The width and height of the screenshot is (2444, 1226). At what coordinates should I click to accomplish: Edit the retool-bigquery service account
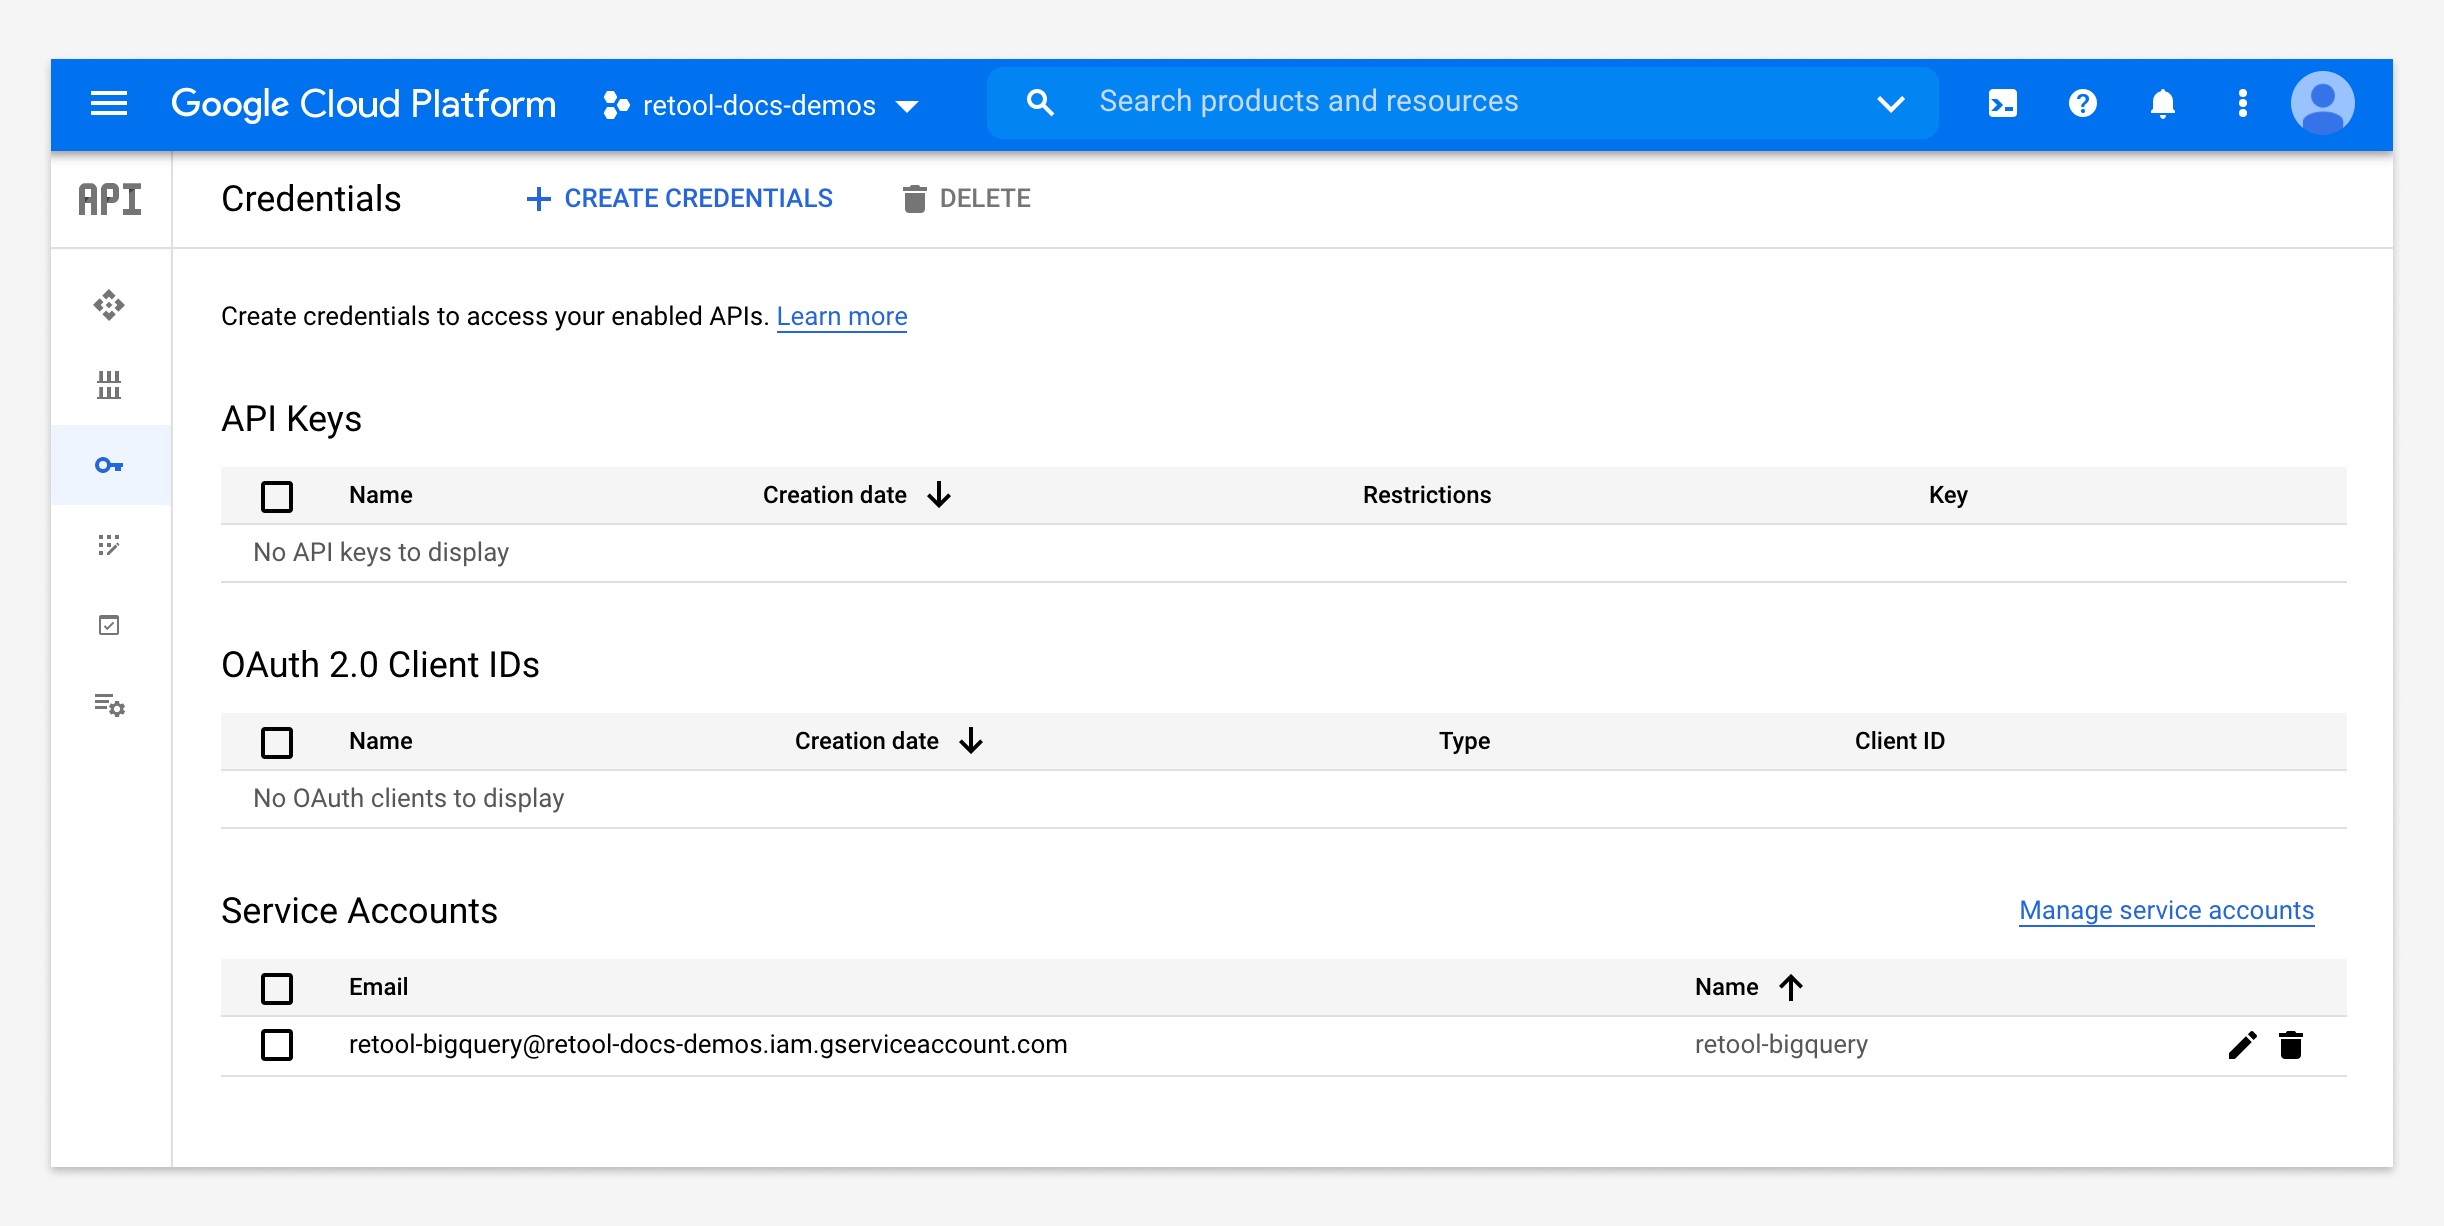point(2242,1045)
